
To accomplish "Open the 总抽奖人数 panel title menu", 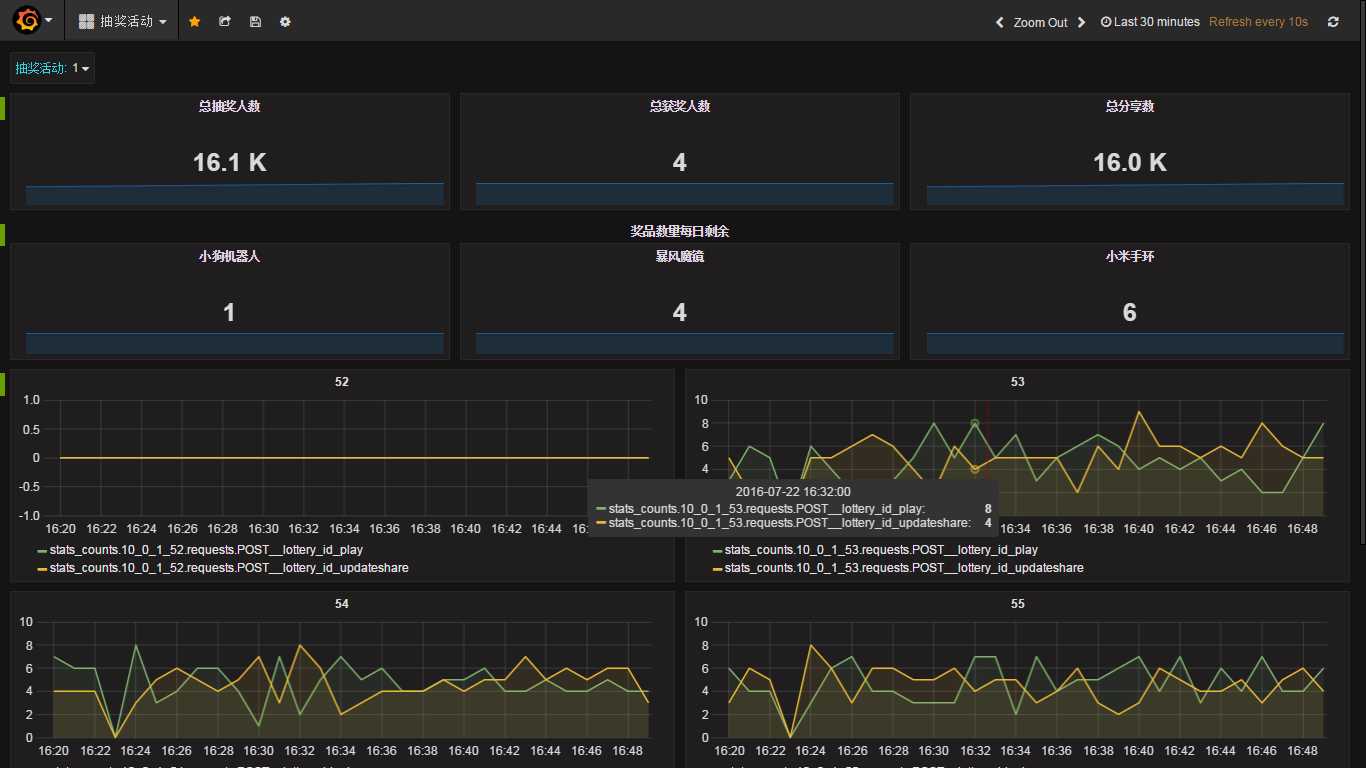I will tap(229, 106).
